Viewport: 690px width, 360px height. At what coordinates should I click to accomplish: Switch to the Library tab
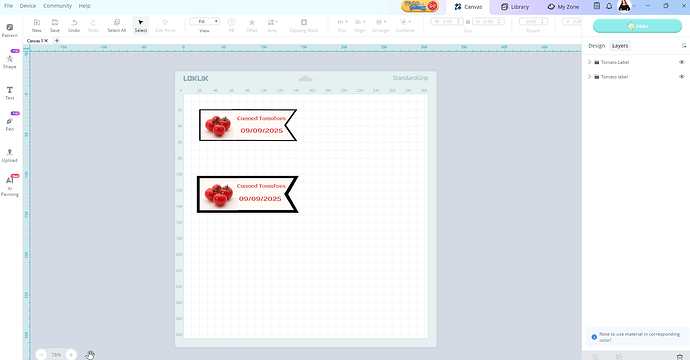(515, 7)
